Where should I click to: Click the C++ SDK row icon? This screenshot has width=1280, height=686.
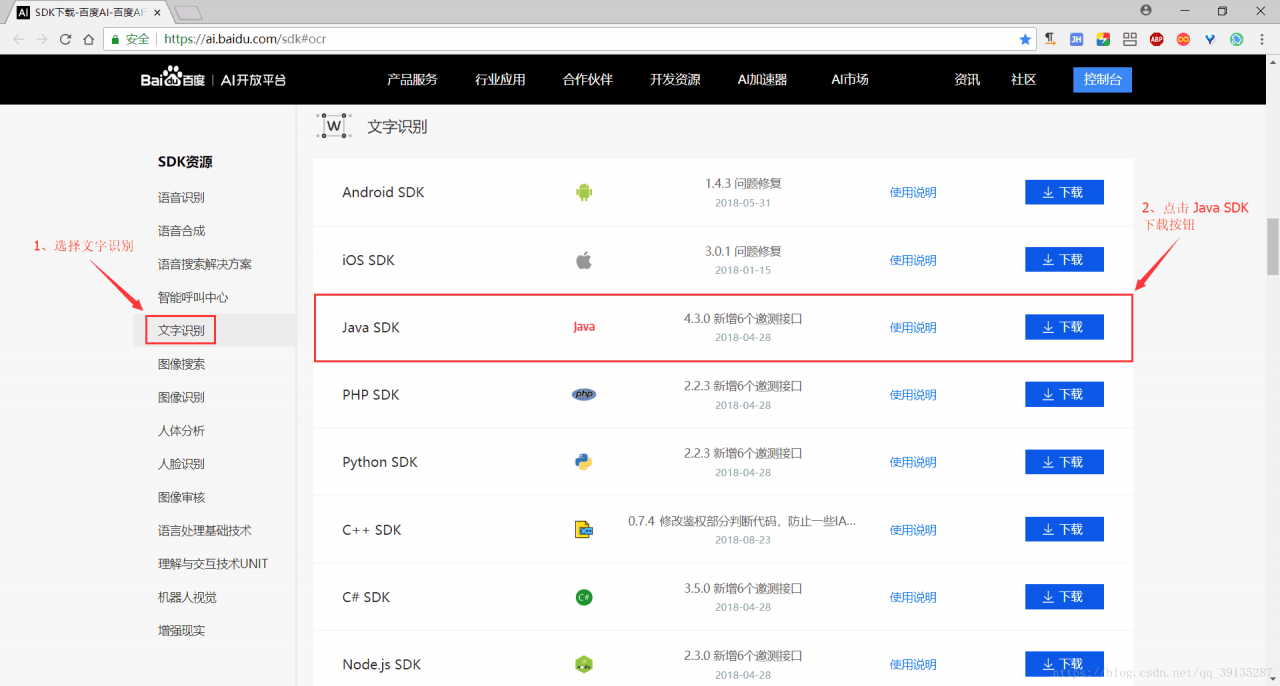pyautogui.click(x=584, y=529)
